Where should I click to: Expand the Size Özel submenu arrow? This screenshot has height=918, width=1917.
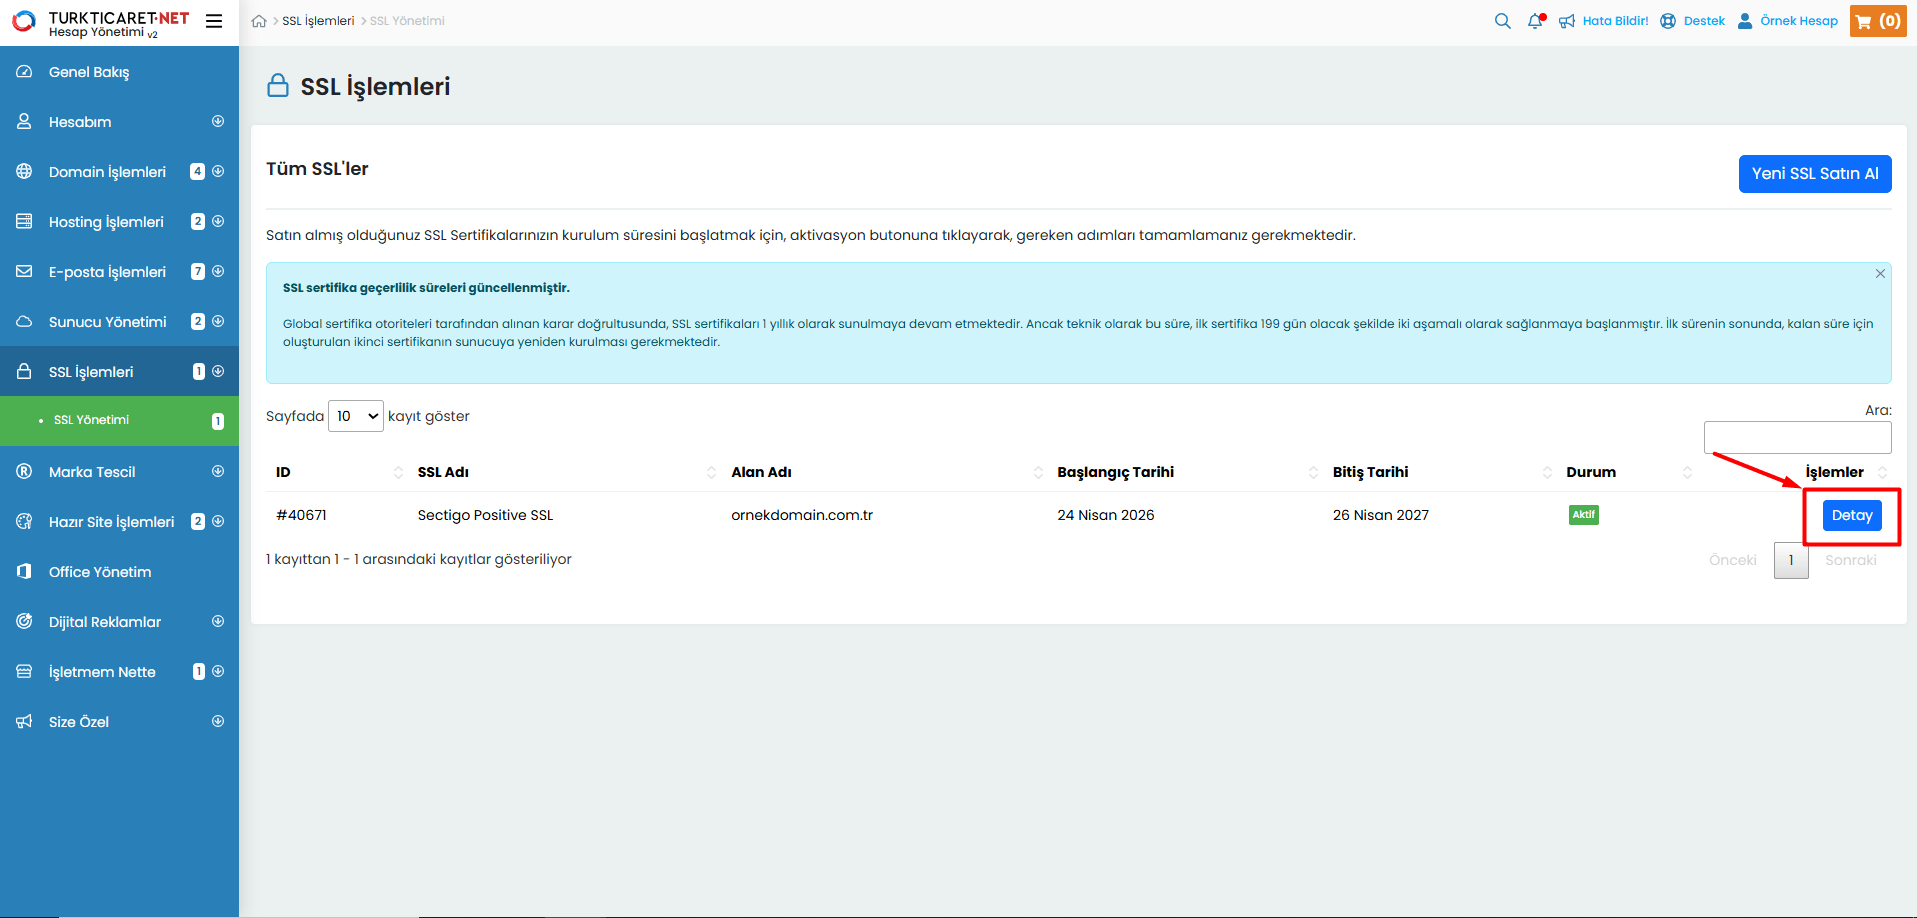[x=218, y=721]
